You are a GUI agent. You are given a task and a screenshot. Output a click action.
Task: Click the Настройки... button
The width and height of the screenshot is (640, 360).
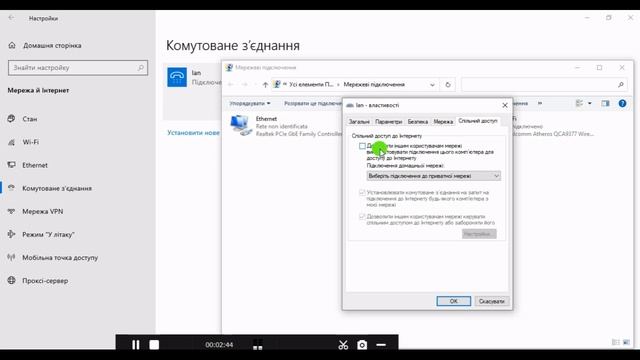(x=479, y=234)
